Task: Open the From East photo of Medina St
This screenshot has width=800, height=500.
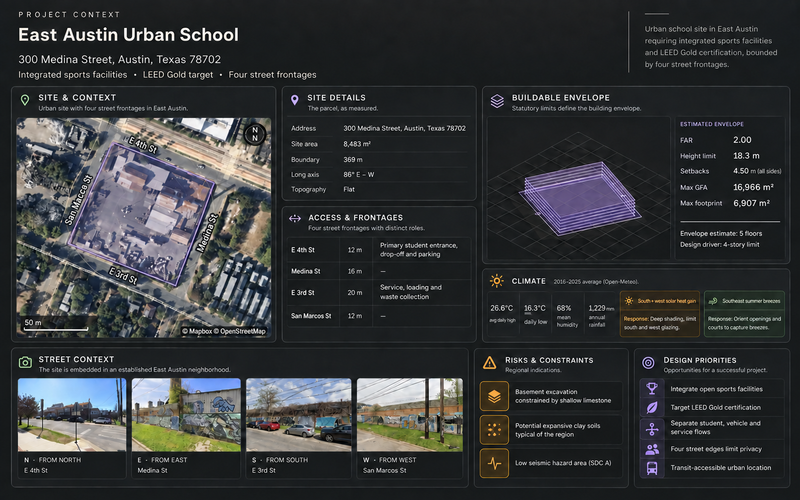Action: tap(186, 415)
